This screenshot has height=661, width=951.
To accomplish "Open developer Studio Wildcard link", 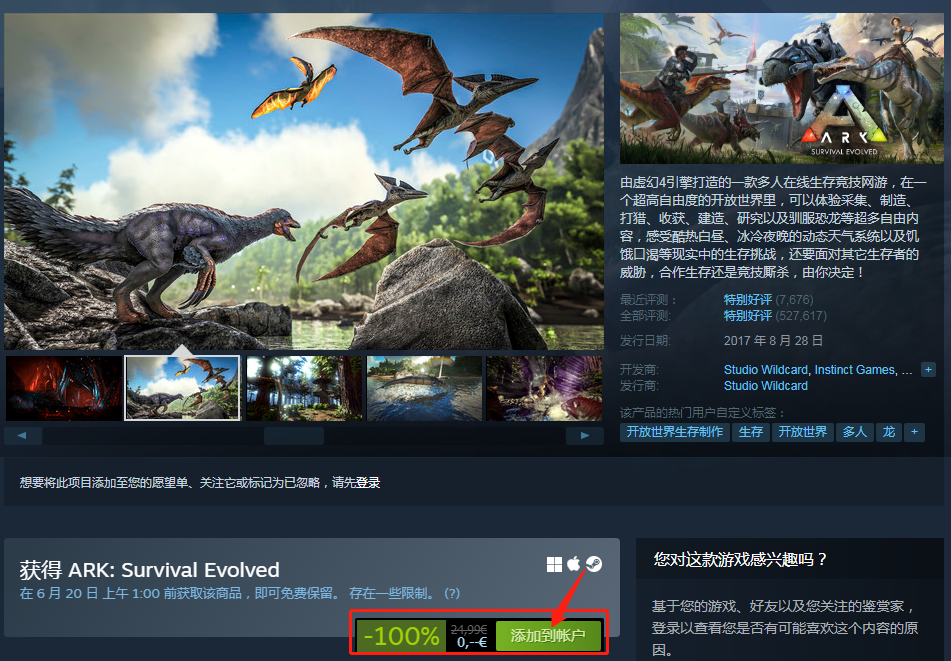I will 765,369.
